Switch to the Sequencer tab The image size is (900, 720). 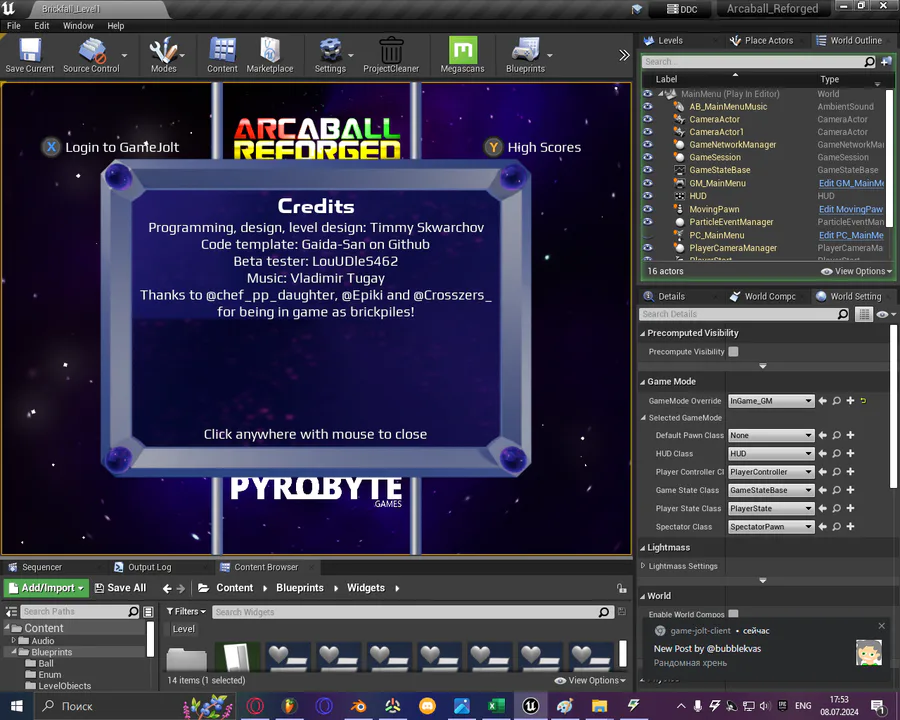coord(42,567)
